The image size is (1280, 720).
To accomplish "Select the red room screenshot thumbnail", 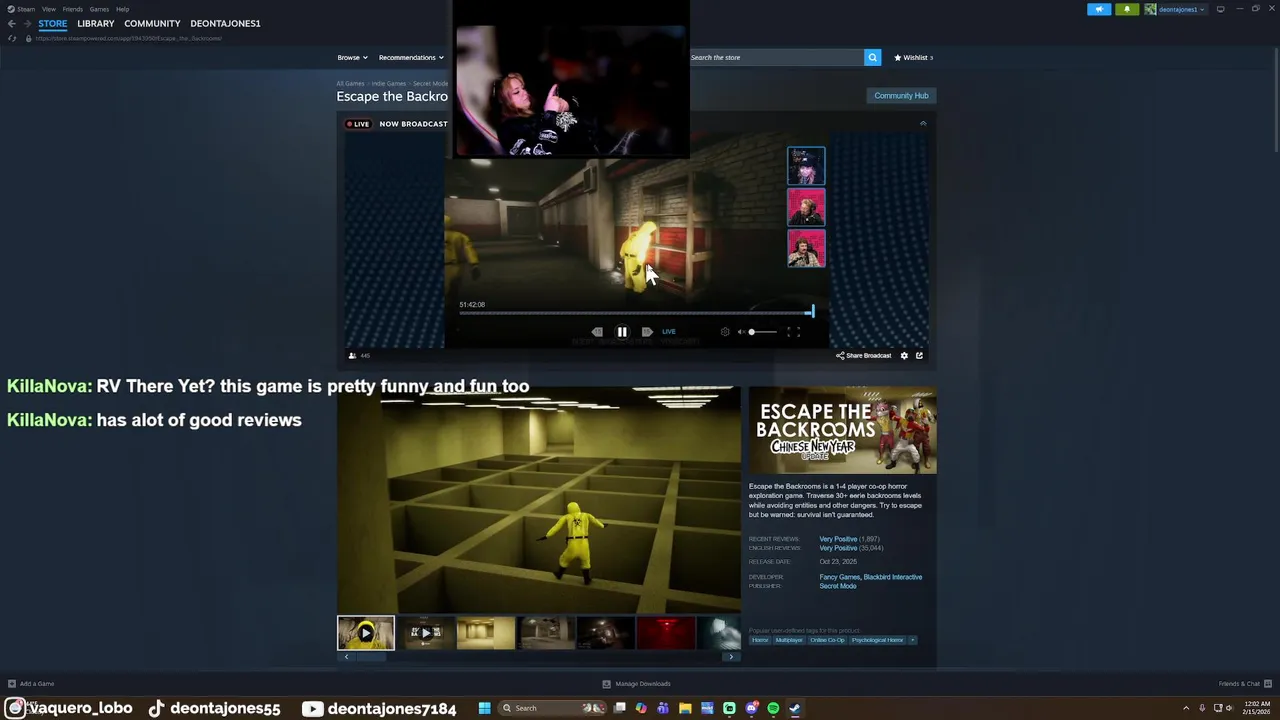I will 666,633.
